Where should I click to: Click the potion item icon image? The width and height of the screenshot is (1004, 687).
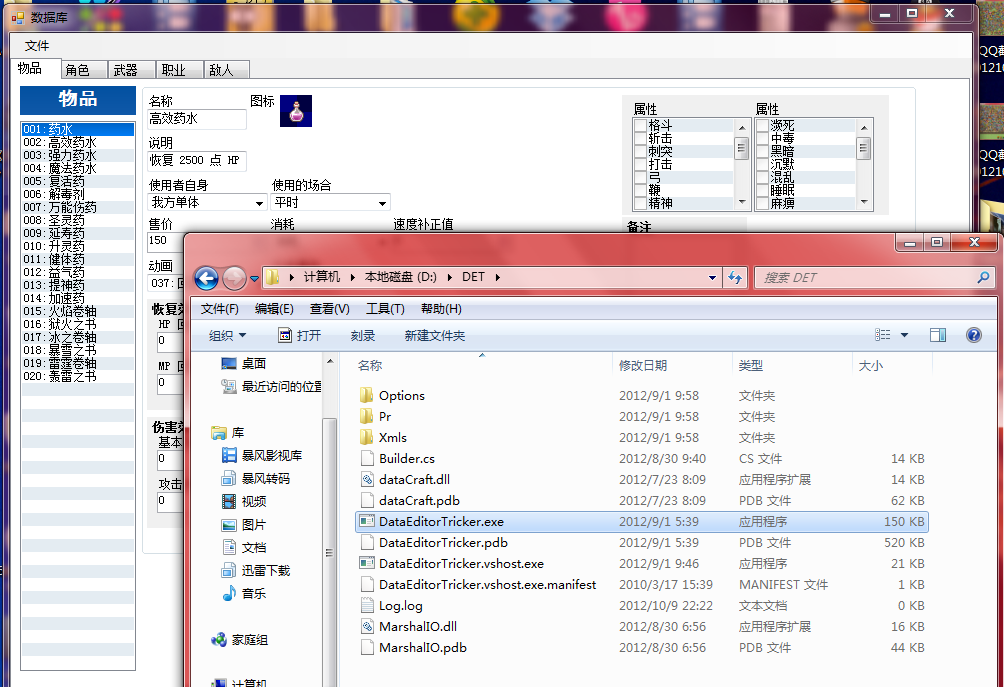coord(296,111)
